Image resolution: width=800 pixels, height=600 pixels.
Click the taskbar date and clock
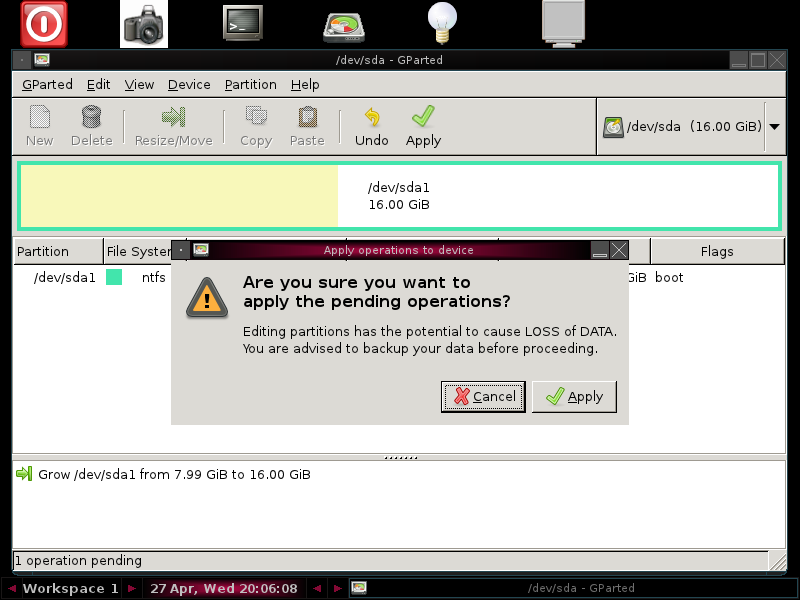coord(223,588)
